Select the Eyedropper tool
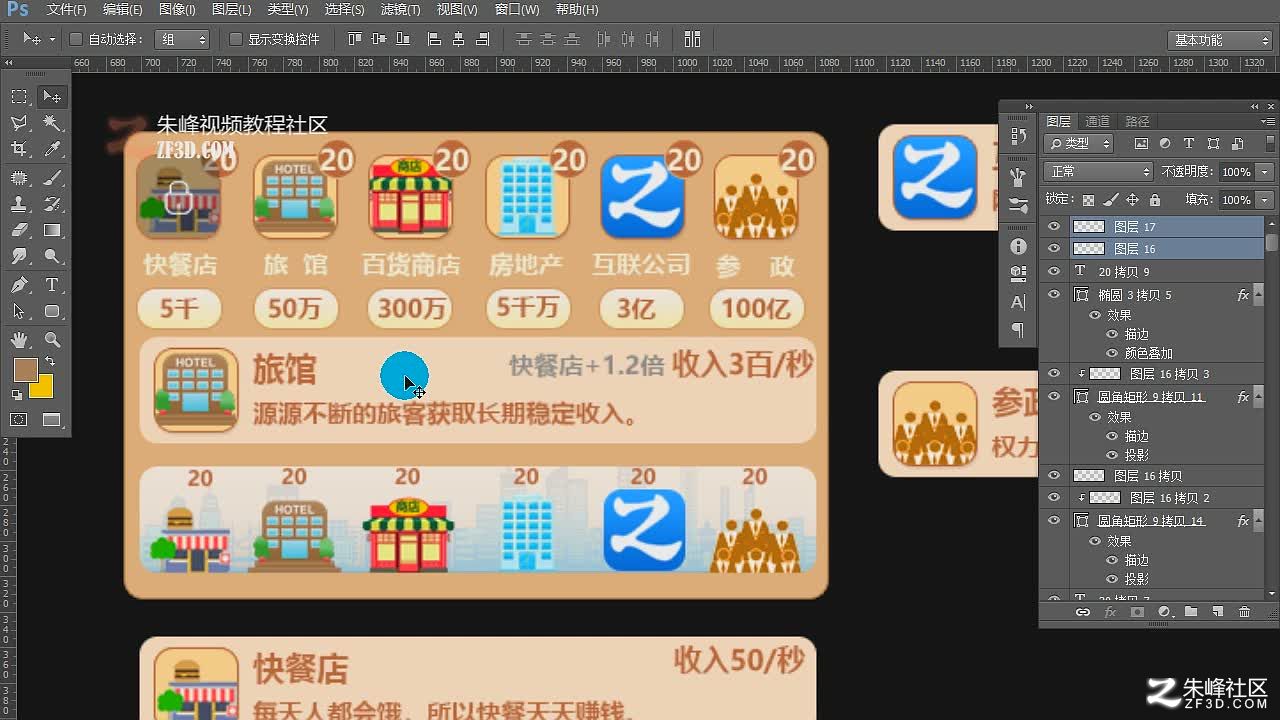Image resolution: width=1280 pixels, height=720 pixels. pos(52,149)
